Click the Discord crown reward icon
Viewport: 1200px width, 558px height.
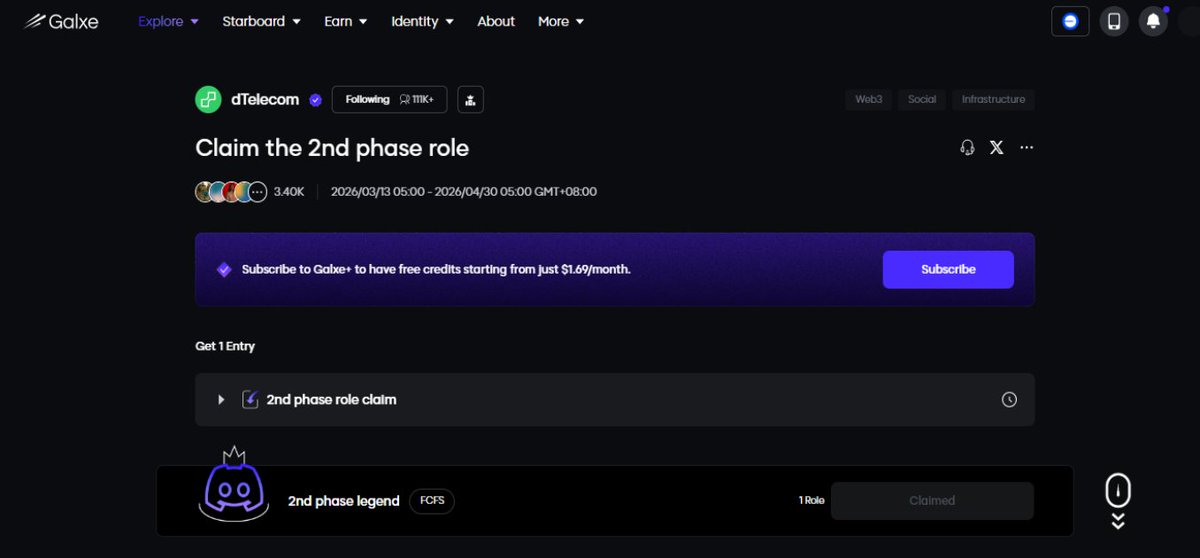pos(236,485)
